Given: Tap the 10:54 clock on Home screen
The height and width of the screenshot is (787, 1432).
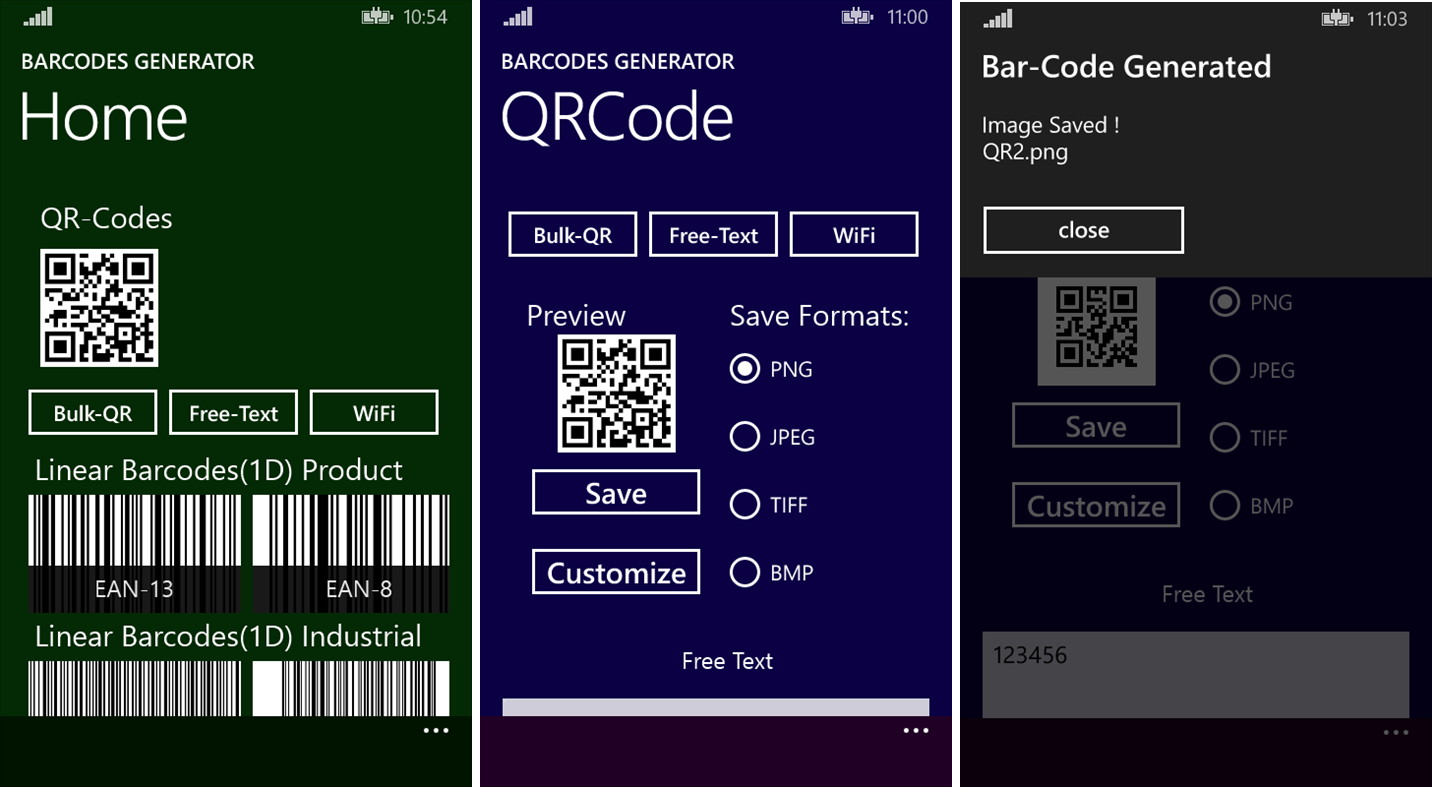Looking at the screenshot, I should pos(425,17).
